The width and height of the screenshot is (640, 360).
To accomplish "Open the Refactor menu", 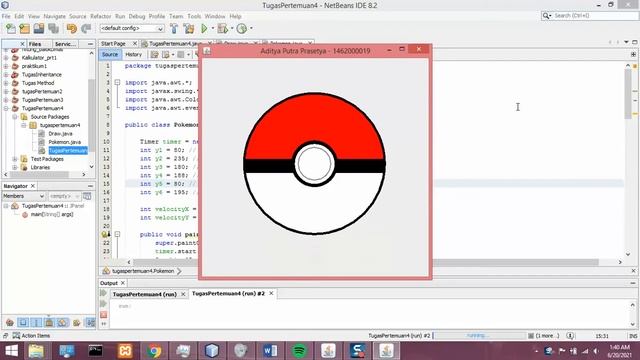I will pos(100,16).
